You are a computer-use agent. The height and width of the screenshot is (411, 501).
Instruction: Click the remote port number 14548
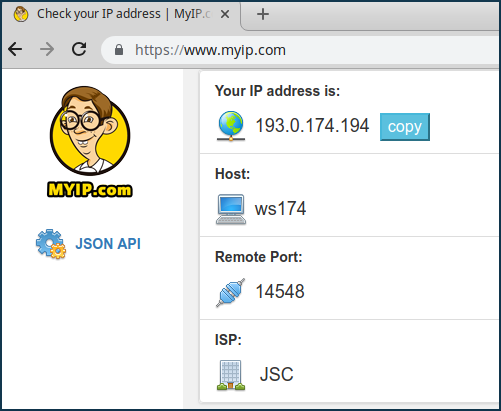[x=280, y=291]
